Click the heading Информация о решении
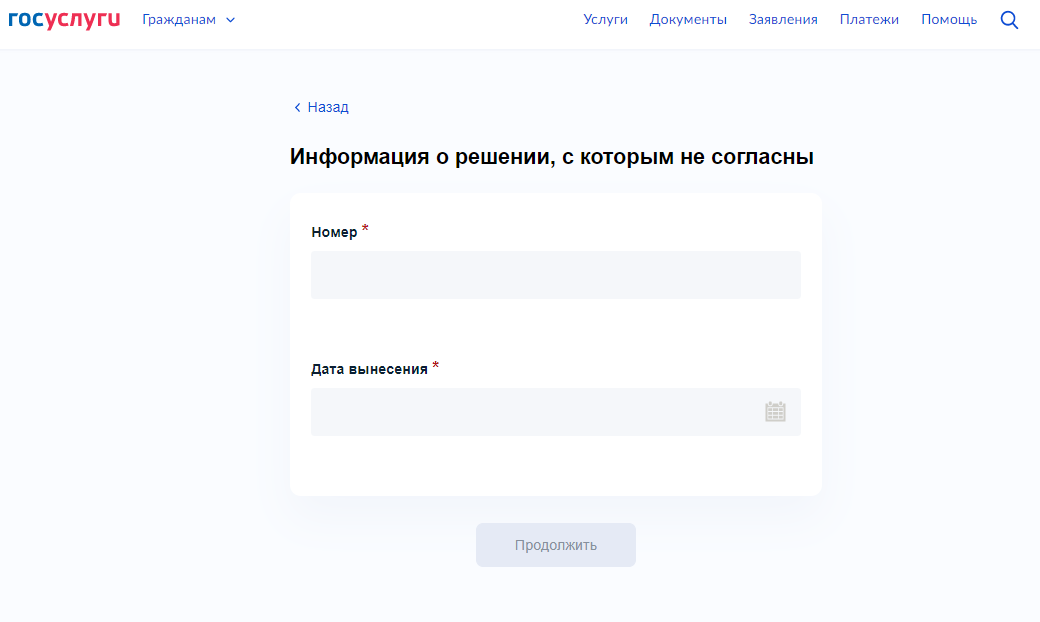Viewport: 1040px width, 622px height. click(551, 157)
